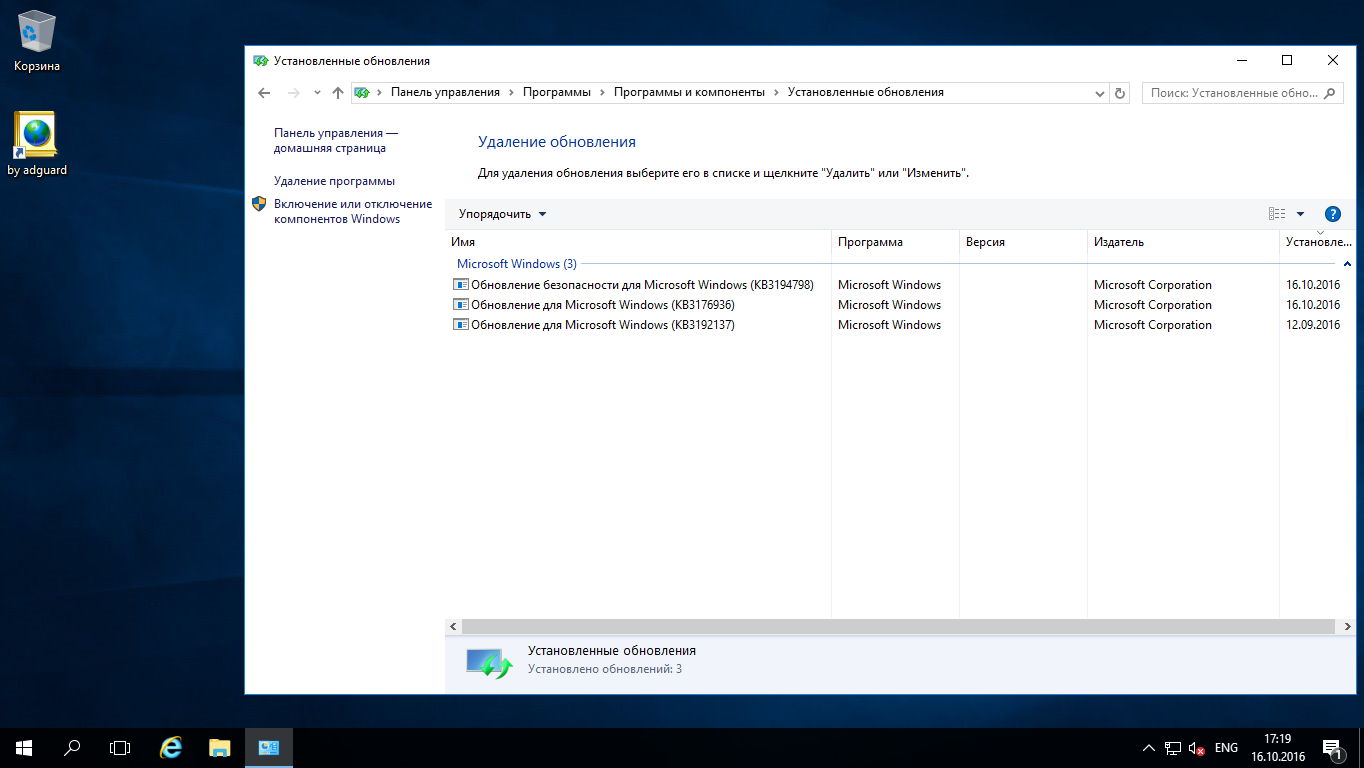Image resolution: width=1364 pixels, height=768 pixels.
Task: Sort by the Программа column header
Action: (x=895, y=242)
